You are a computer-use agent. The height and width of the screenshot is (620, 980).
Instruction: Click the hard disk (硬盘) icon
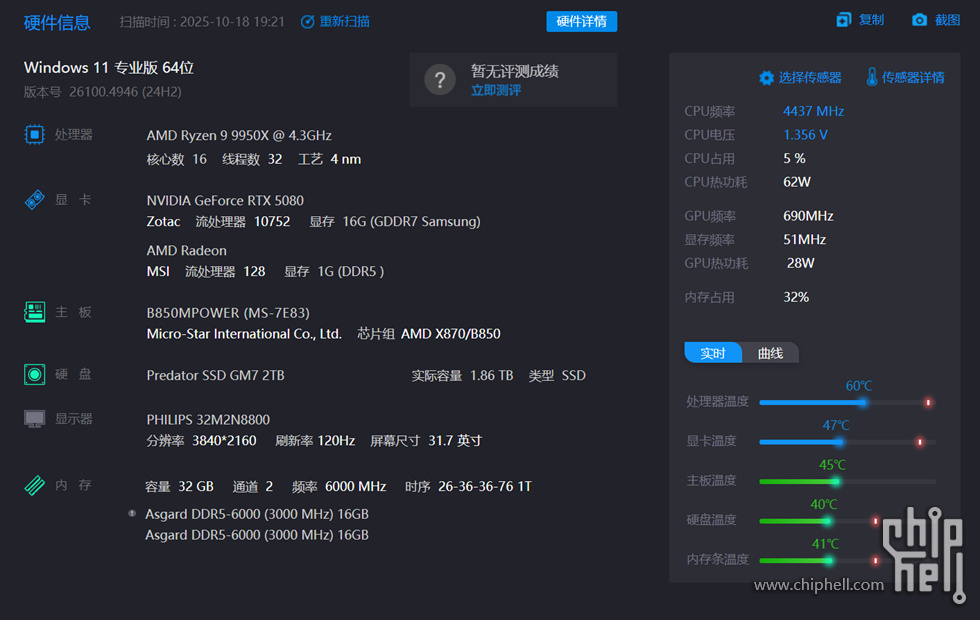pos(35,375)
